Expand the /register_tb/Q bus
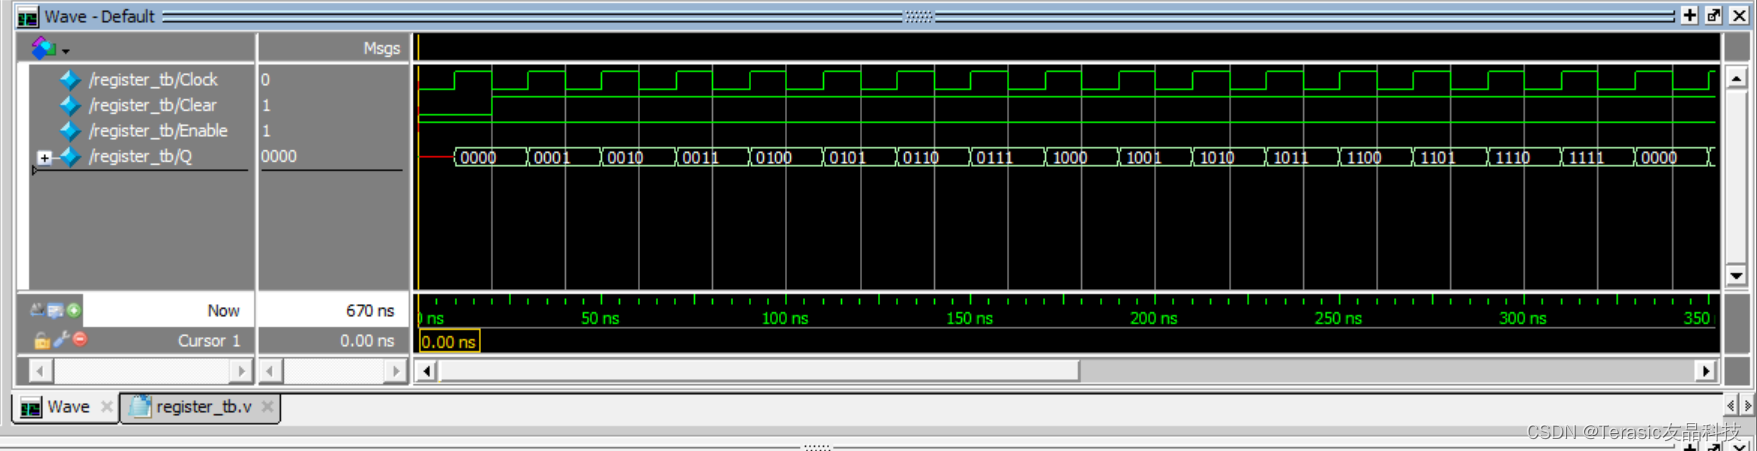 tap(44, 157)
